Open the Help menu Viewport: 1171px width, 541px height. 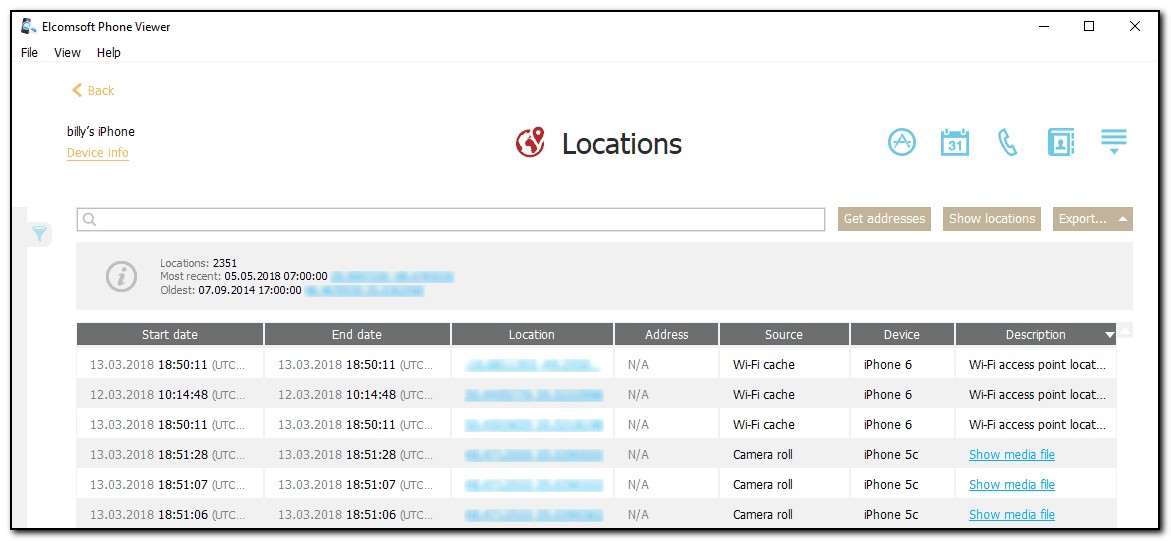pos(109,53)
